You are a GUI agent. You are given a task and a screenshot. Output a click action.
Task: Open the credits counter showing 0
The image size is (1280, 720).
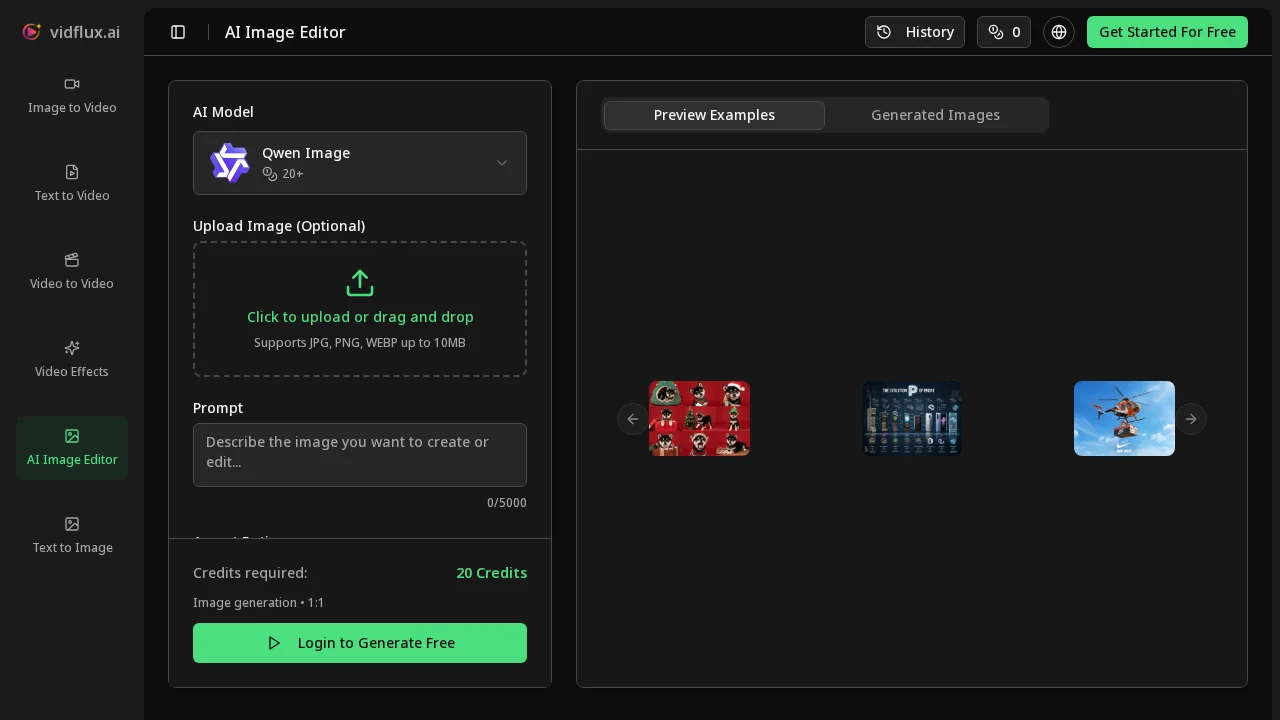(x=1003, y=32)
